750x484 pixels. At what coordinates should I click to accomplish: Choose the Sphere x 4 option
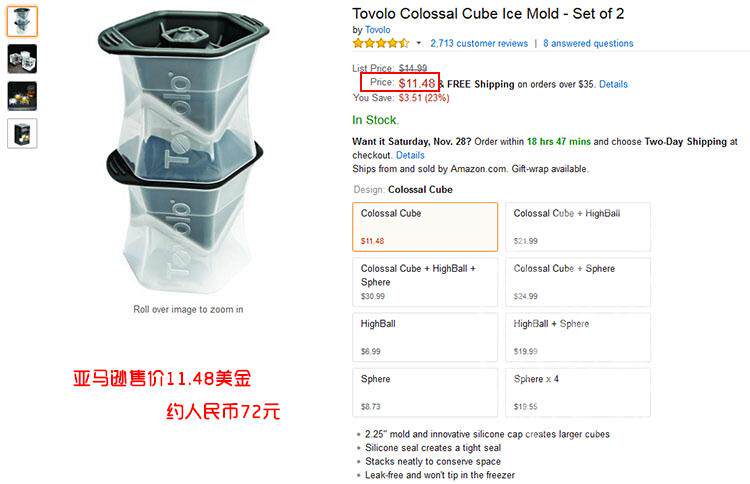pyautogui.click(x=578, y=392)
